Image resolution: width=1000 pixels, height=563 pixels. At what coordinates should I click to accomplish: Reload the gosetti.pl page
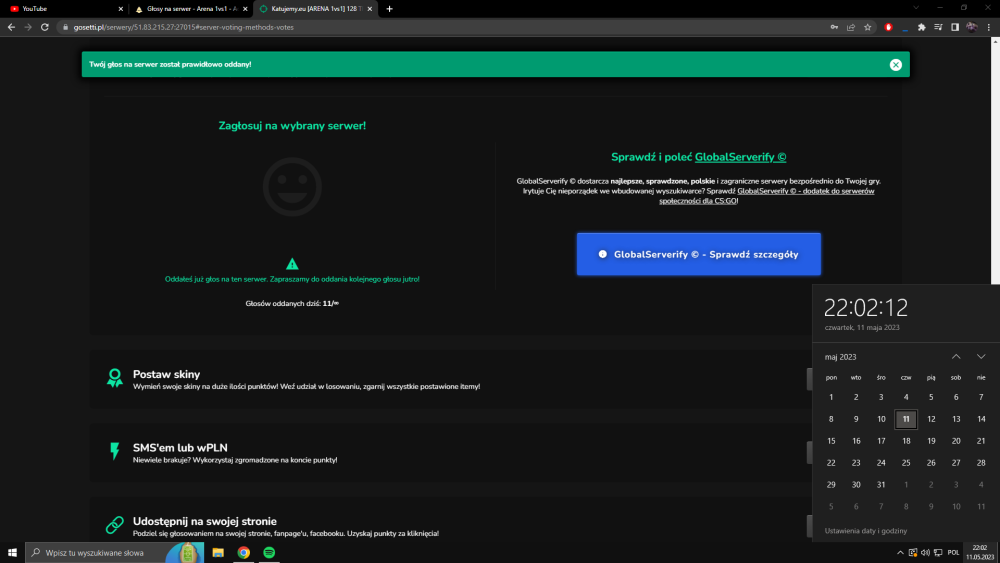[x=45, y=27]
